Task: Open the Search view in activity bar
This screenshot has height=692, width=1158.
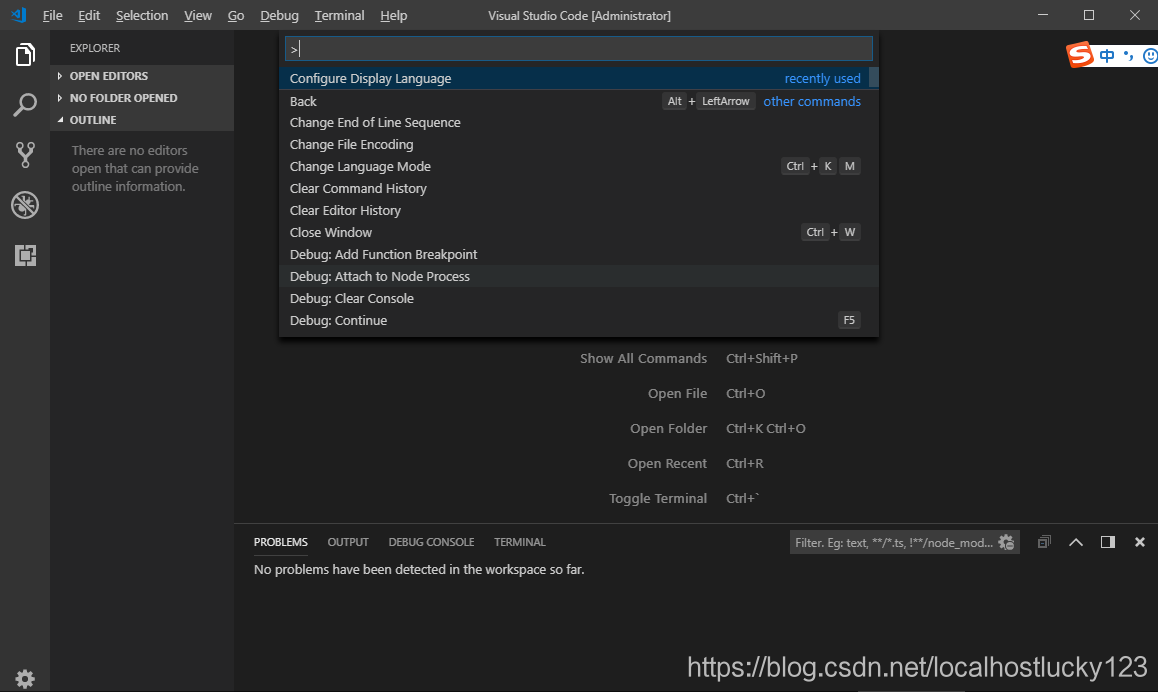Action: 25,105
